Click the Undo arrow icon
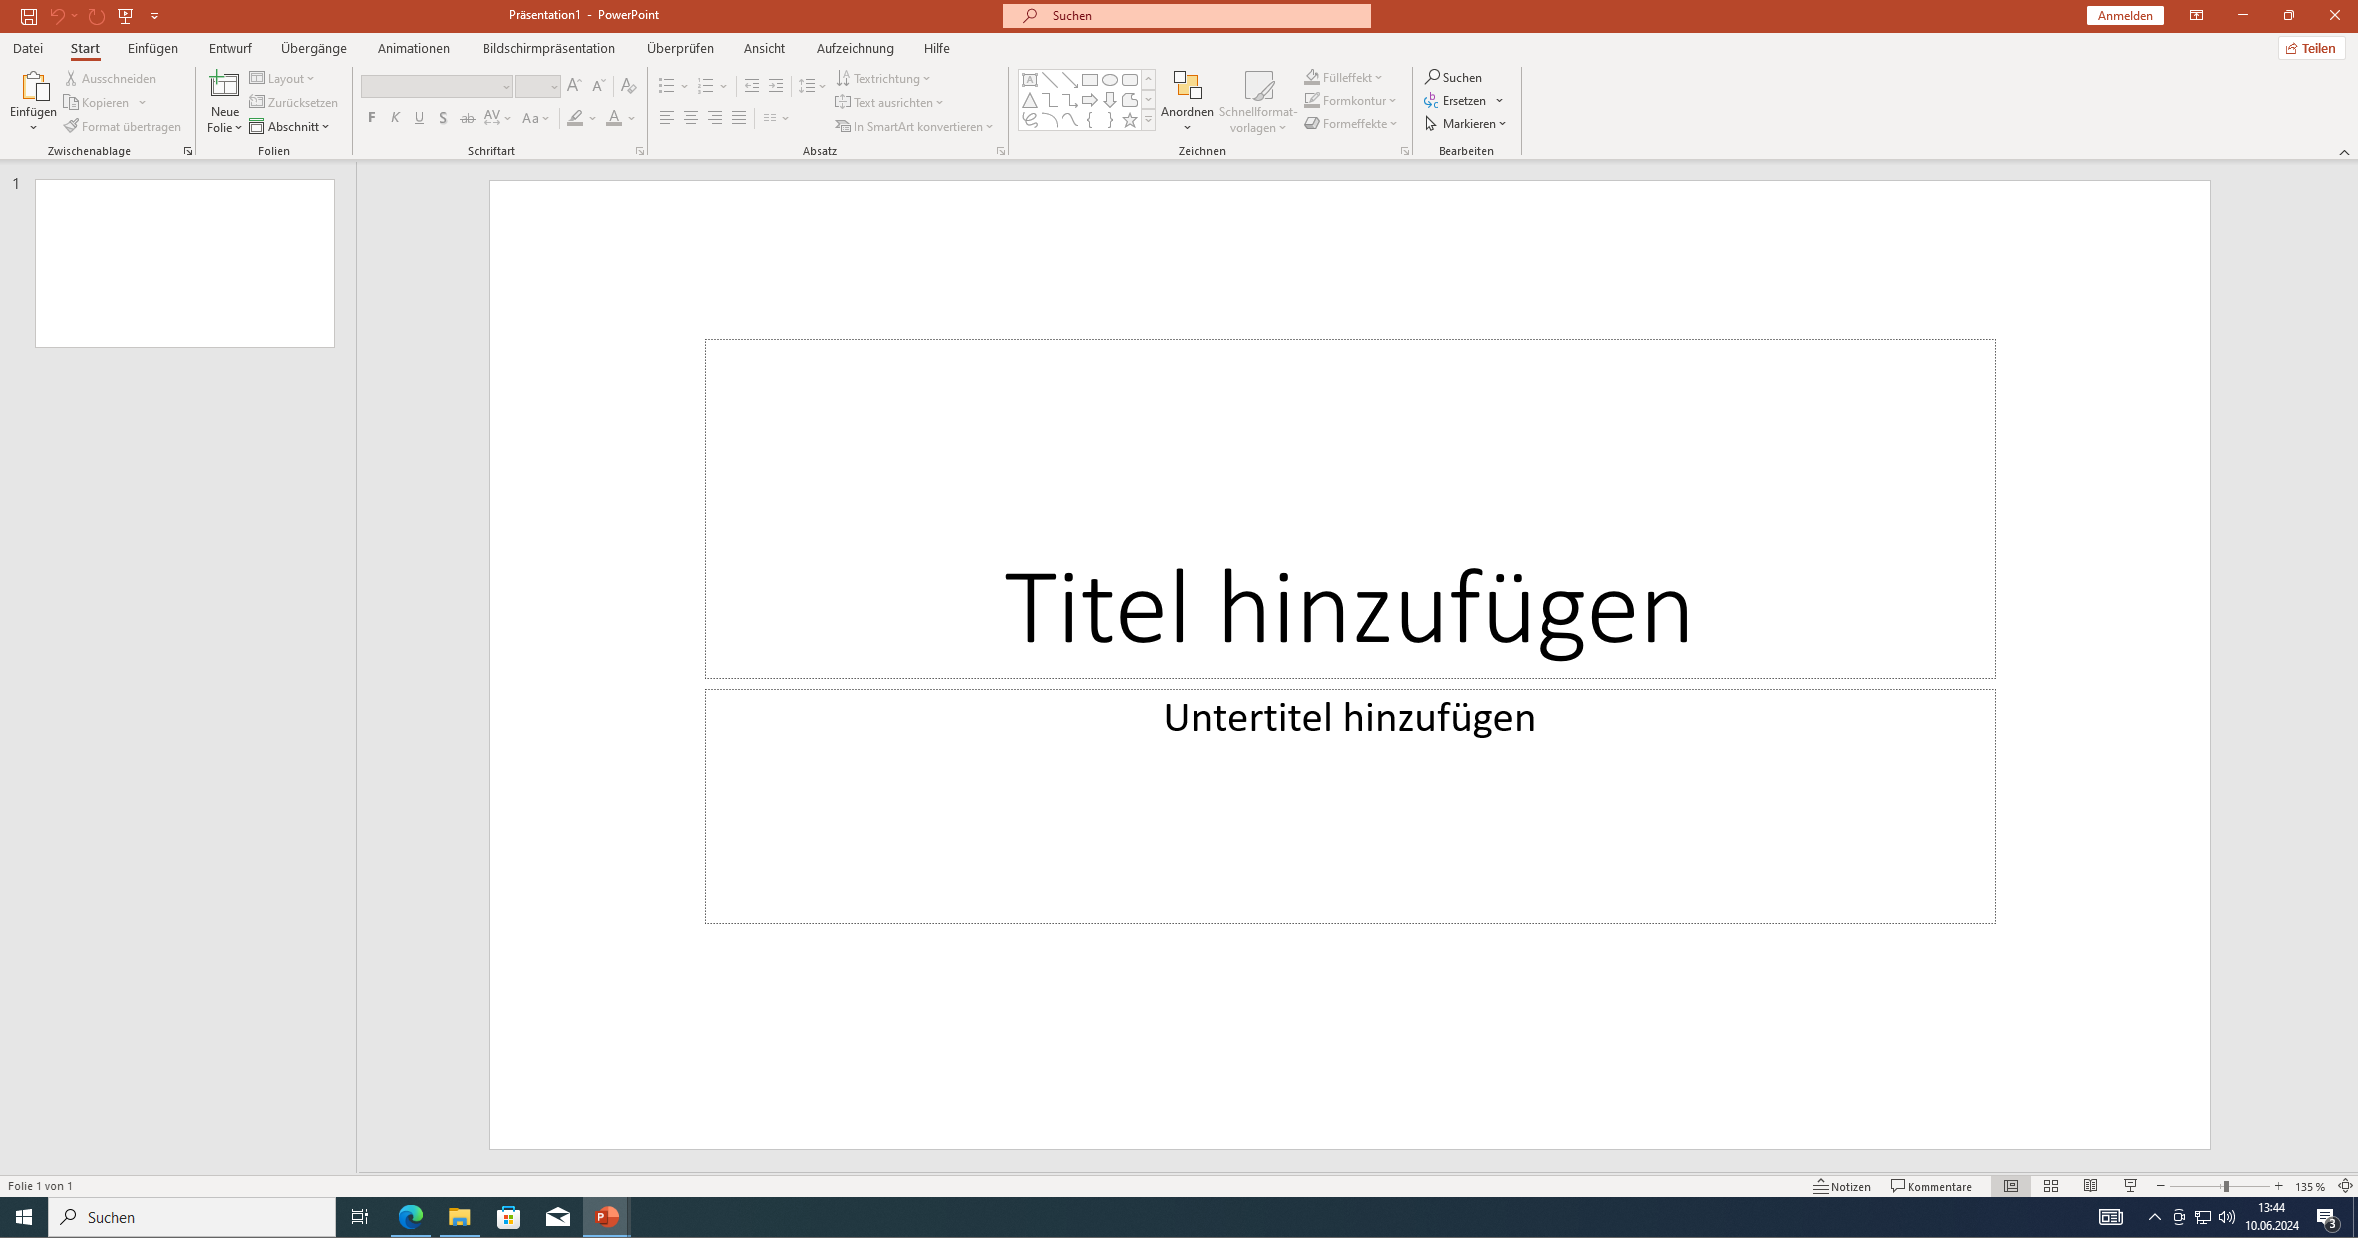The width and height of the screenshot is (2358, 1238). tap(57, 16)
